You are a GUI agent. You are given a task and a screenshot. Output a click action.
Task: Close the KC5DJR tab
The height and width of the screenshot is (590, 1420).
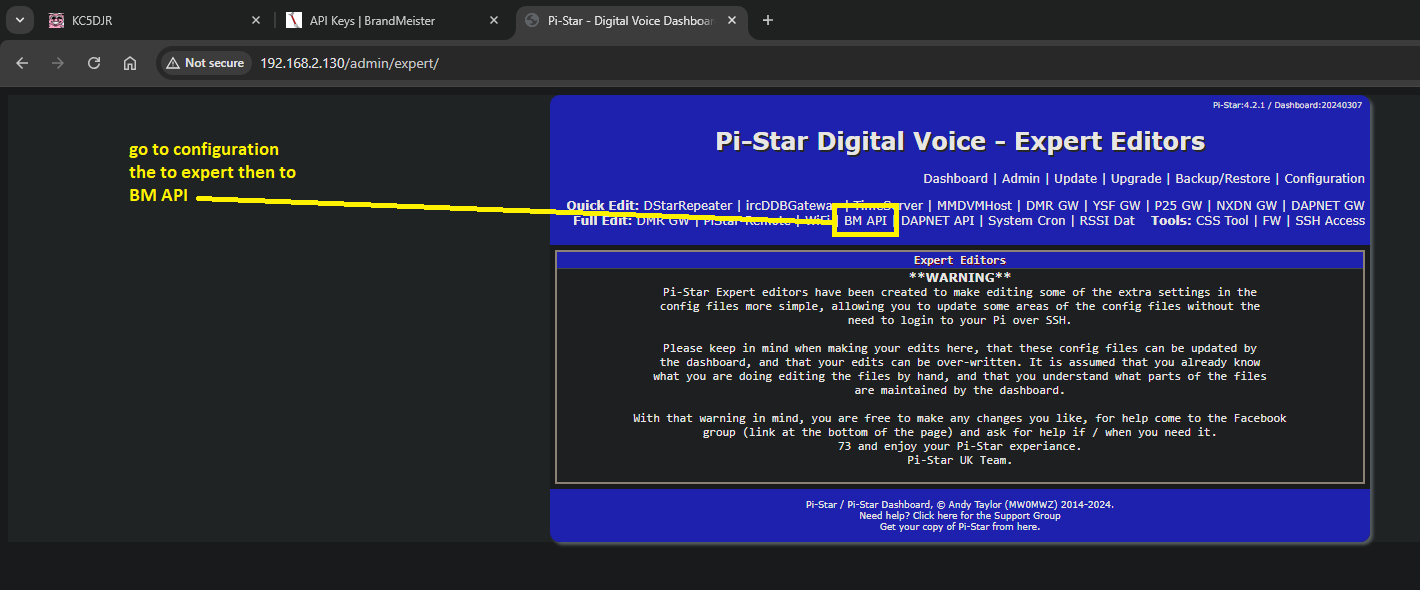[256, 20]
